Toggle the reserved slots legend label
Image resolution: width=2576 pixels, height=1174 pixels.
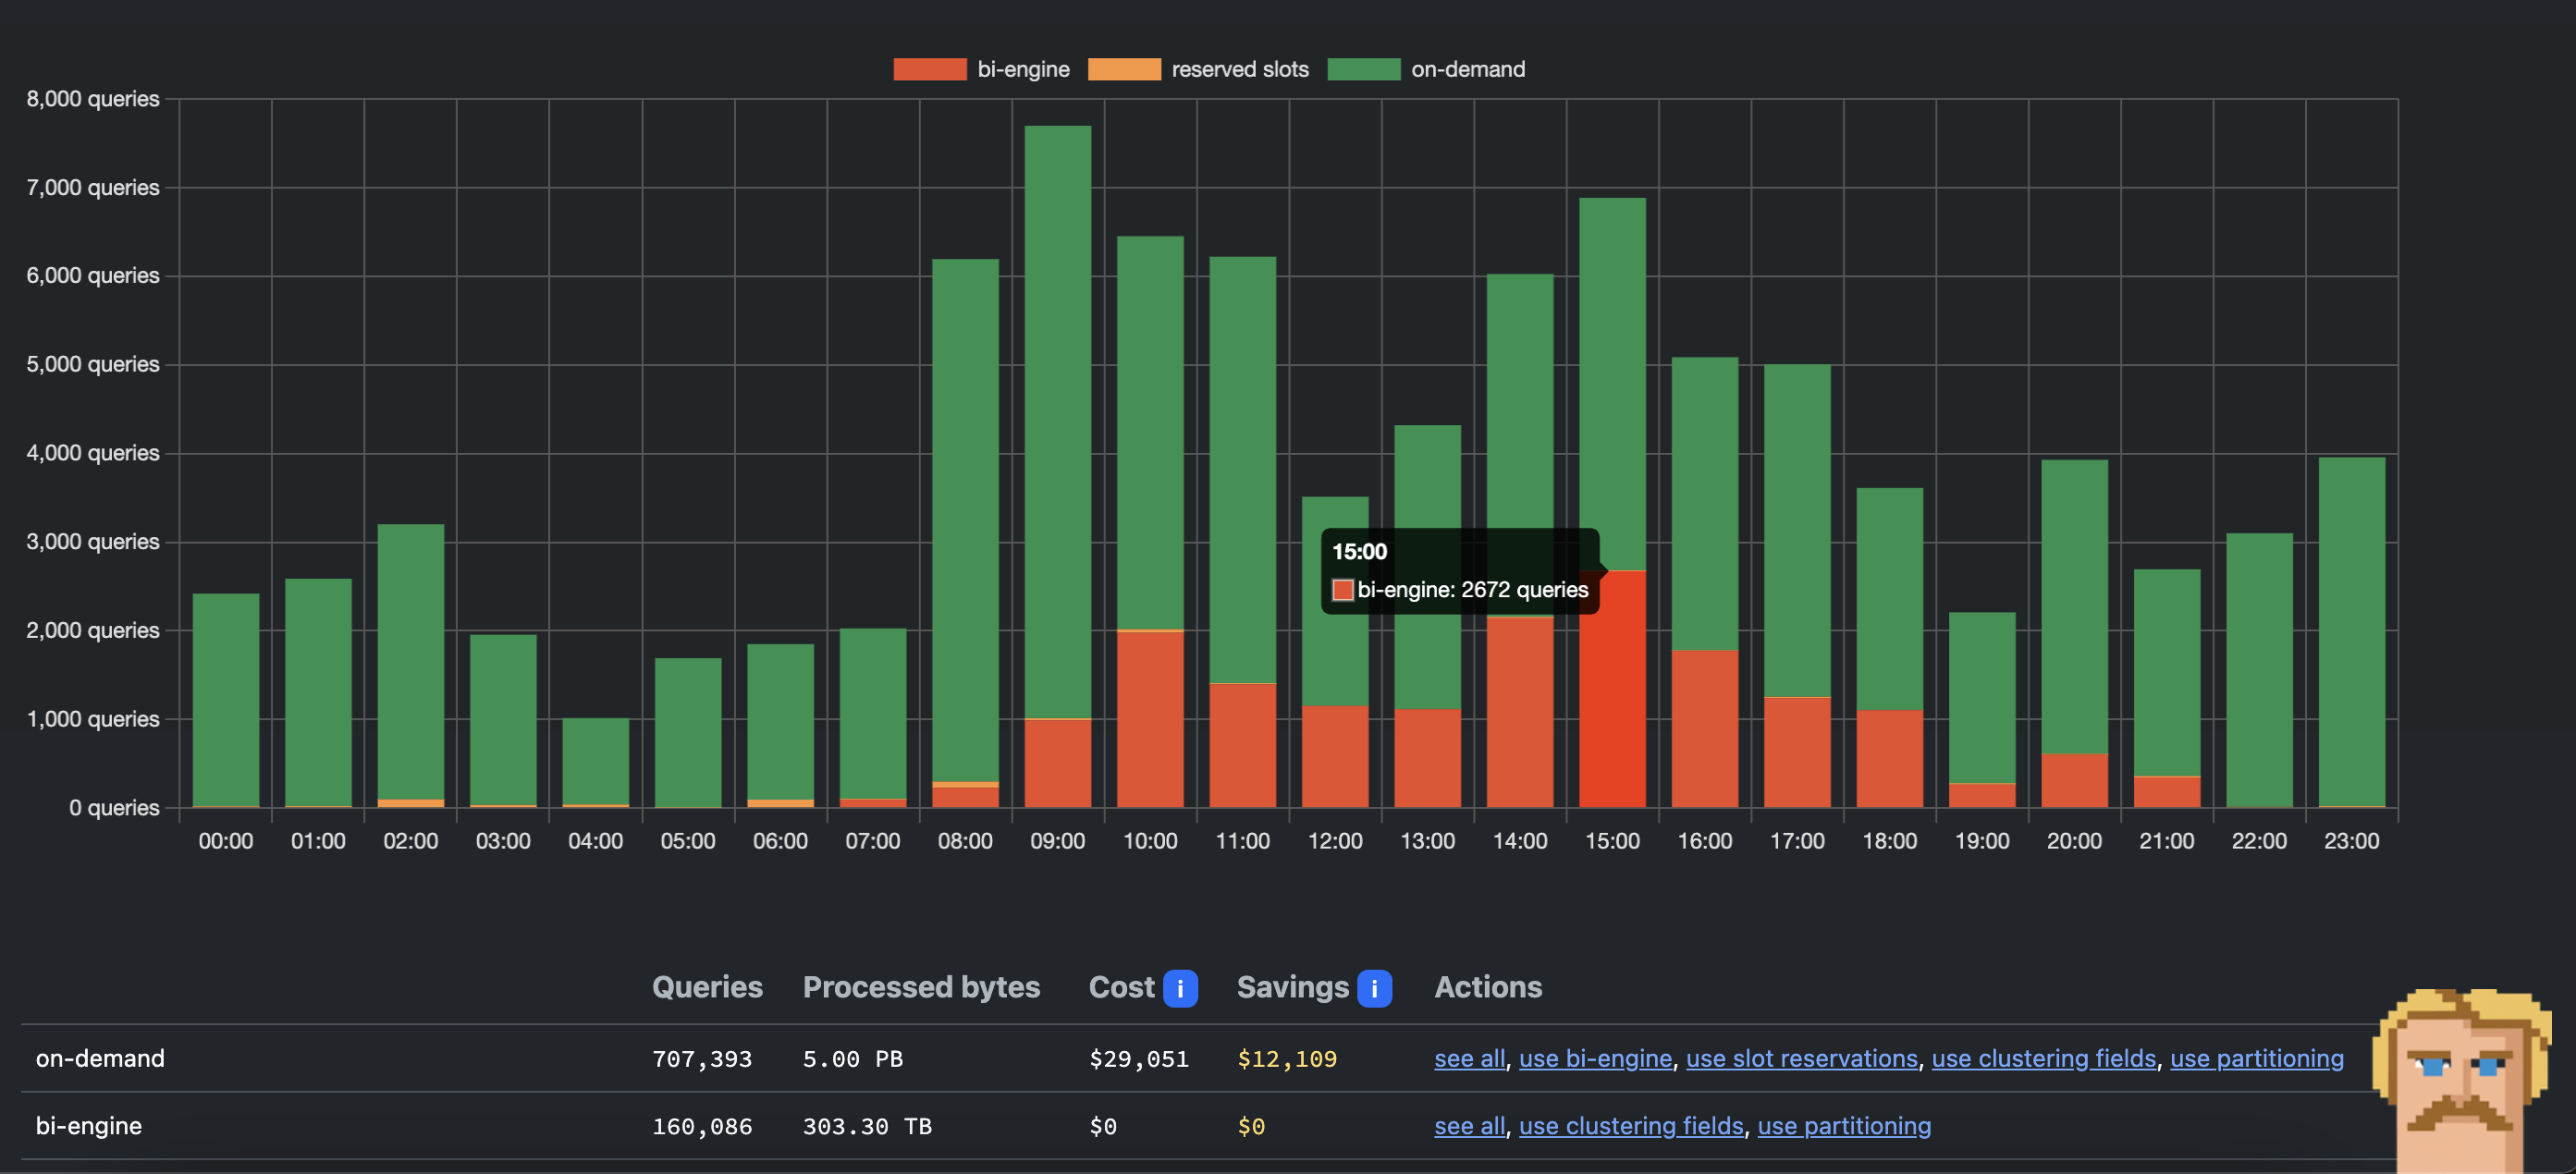pos(1240,69)
